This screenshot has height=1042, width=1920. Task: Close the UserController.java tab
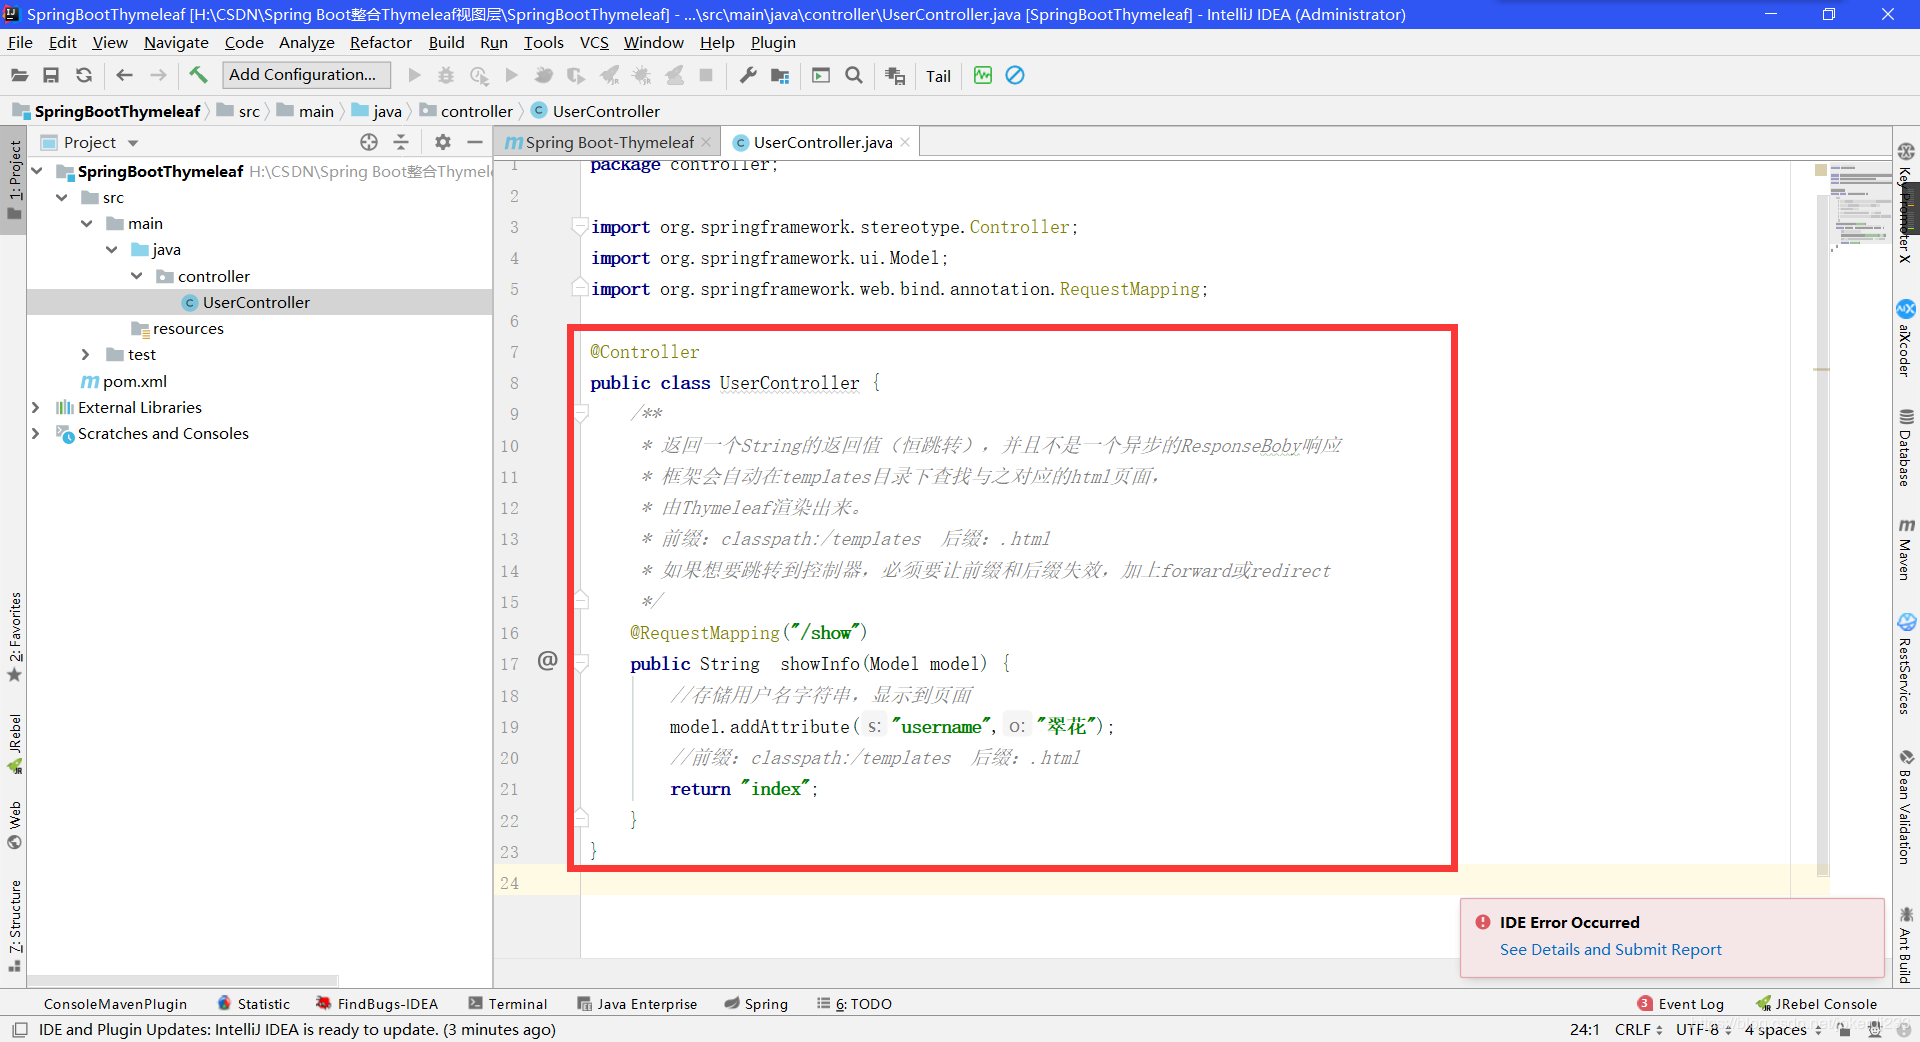[905, 142]
